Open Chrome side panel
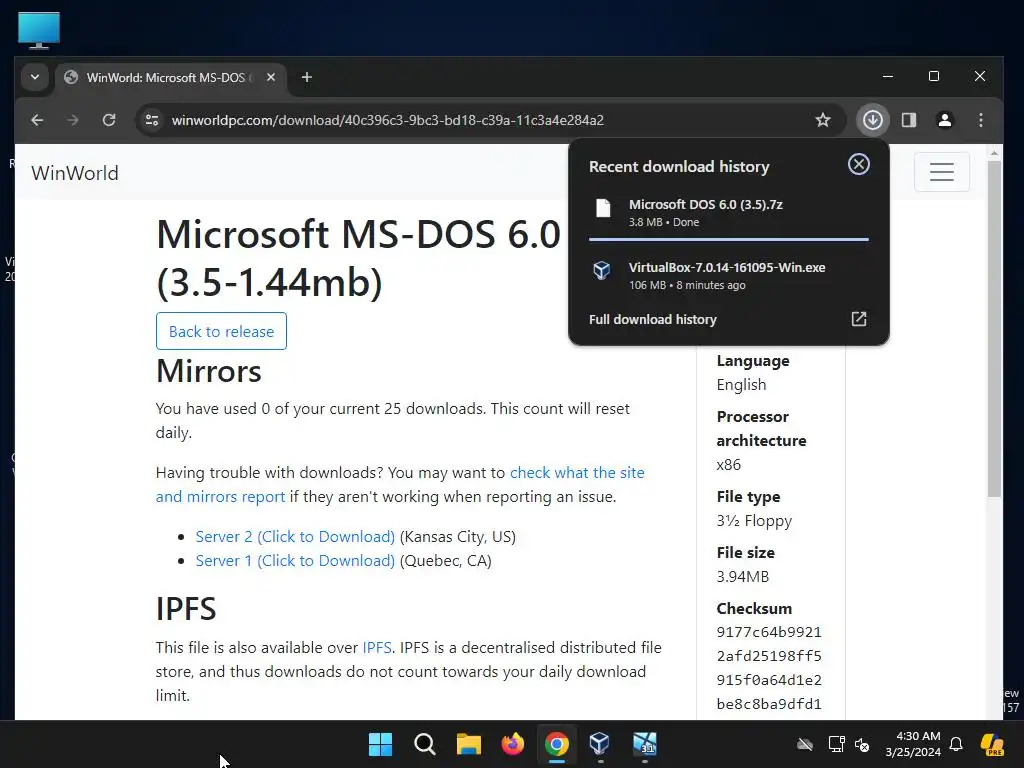 pos(908,120)
